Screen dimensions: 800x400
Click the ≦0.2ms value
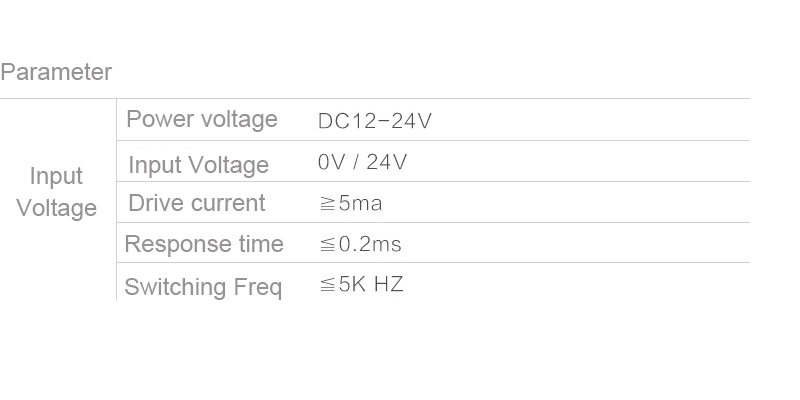click(x=360, y=244)
